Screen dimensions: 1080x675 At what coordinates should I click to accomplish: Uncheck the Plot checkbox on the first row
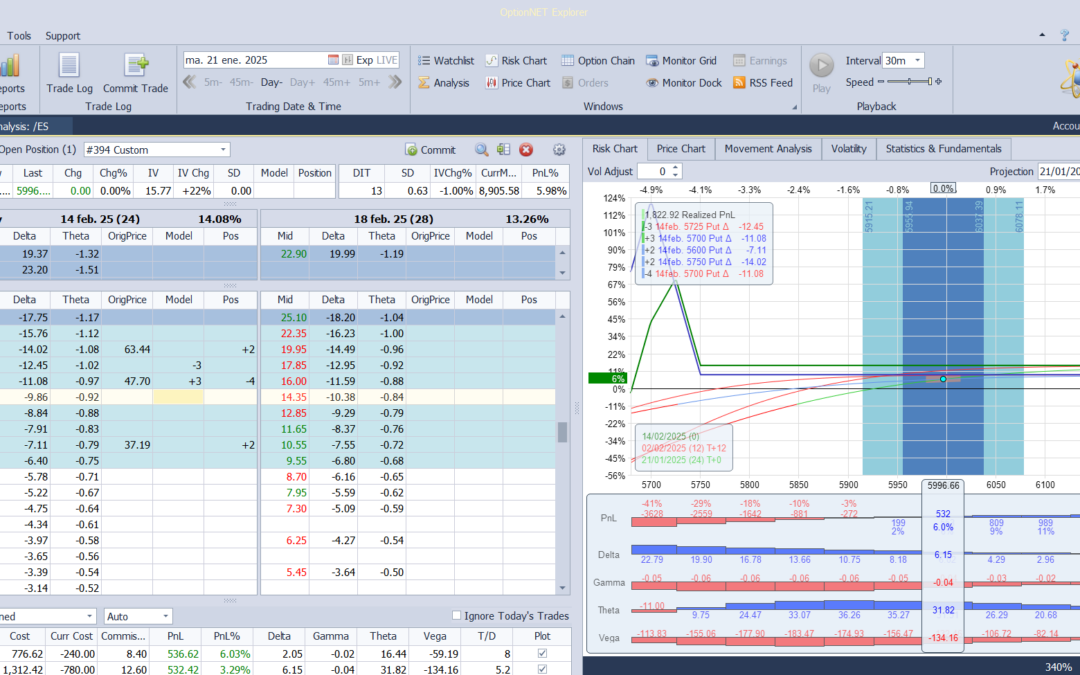pyautogui.click(x=541, y=652)
